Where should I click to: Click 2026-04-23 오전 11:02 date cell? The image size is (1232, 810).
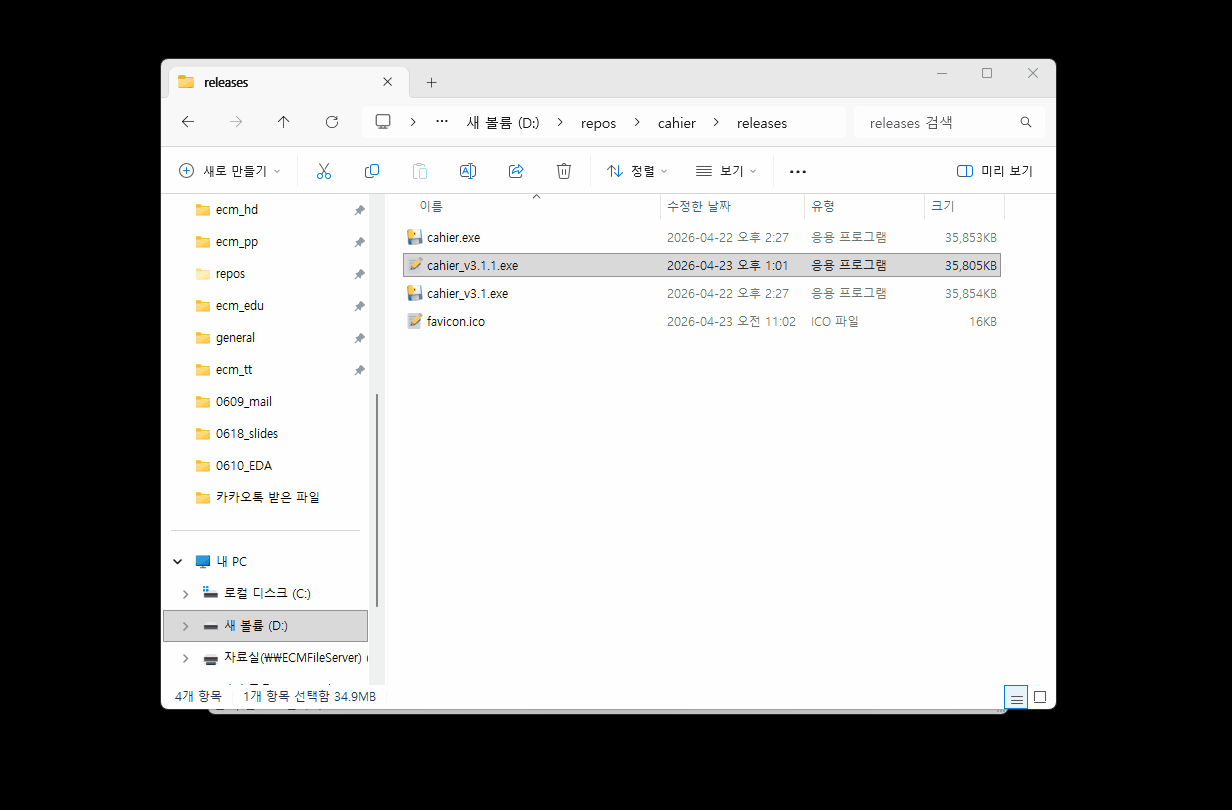coord(731,321)
